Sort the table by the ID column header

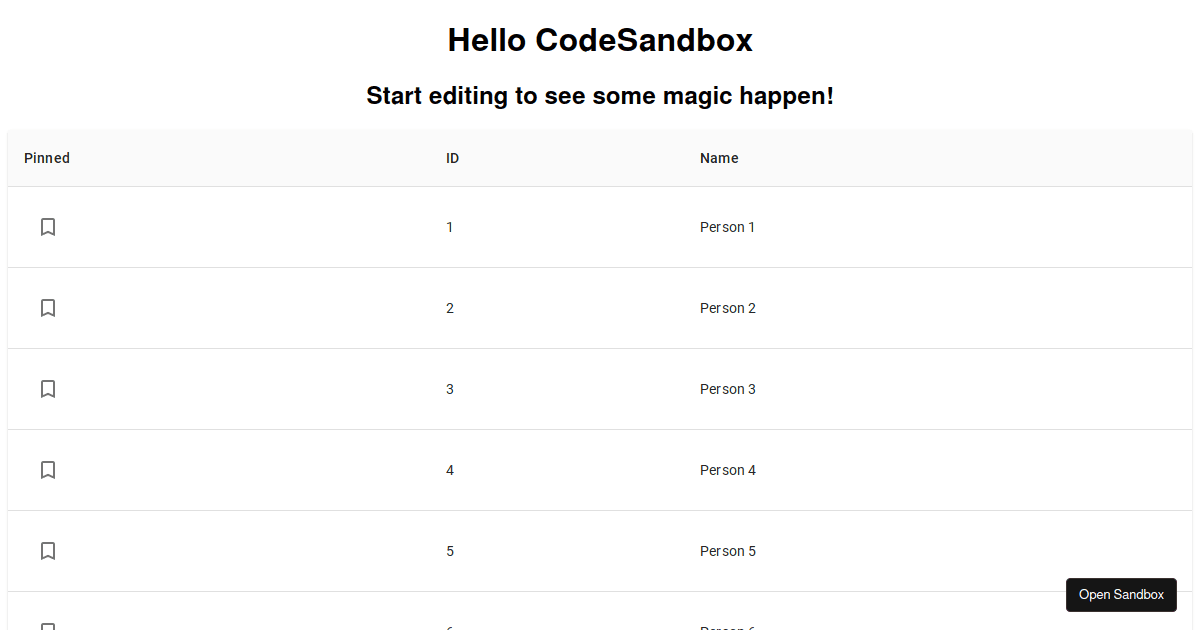(x=452, y=158)
